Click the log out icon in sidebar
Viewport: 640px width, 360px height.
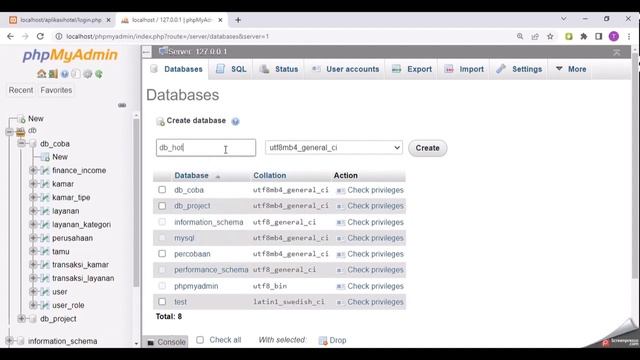pos(53,74)
